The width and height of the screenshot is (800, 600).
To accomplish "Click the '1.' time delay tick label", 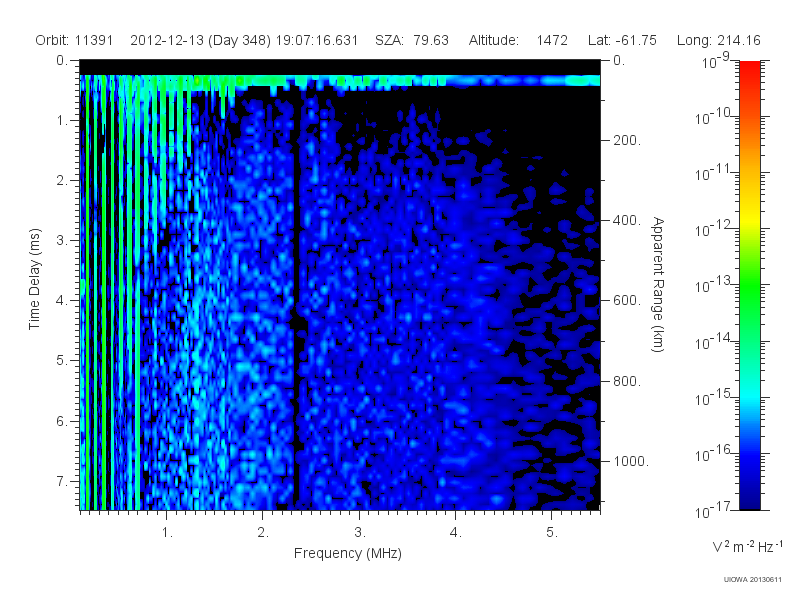I will [62, 121].
